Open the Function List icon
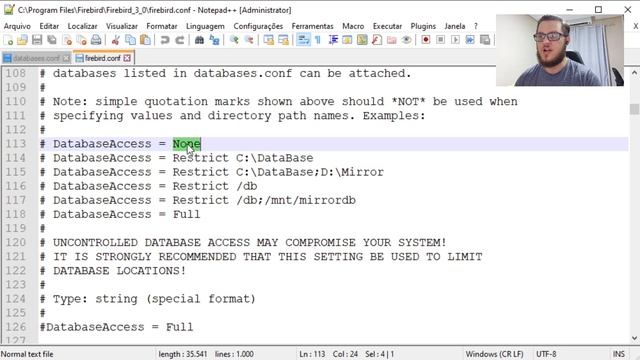The height and width of the screenshot is (360, 640). pos(377,40)
